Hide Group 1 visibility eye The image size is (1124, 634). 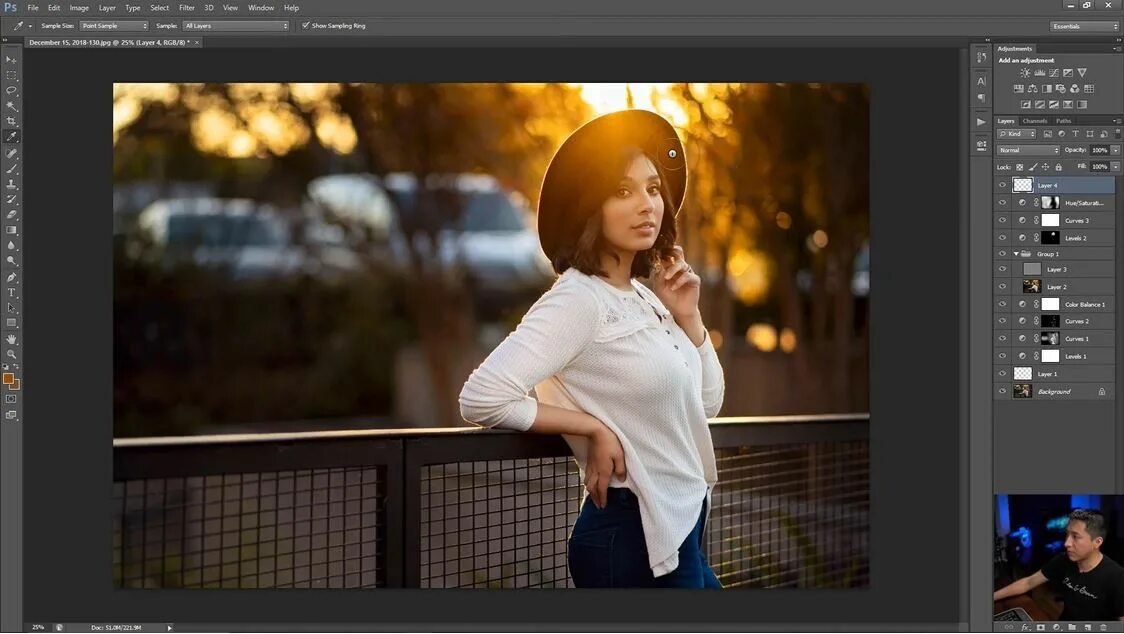pos(1002,254)
